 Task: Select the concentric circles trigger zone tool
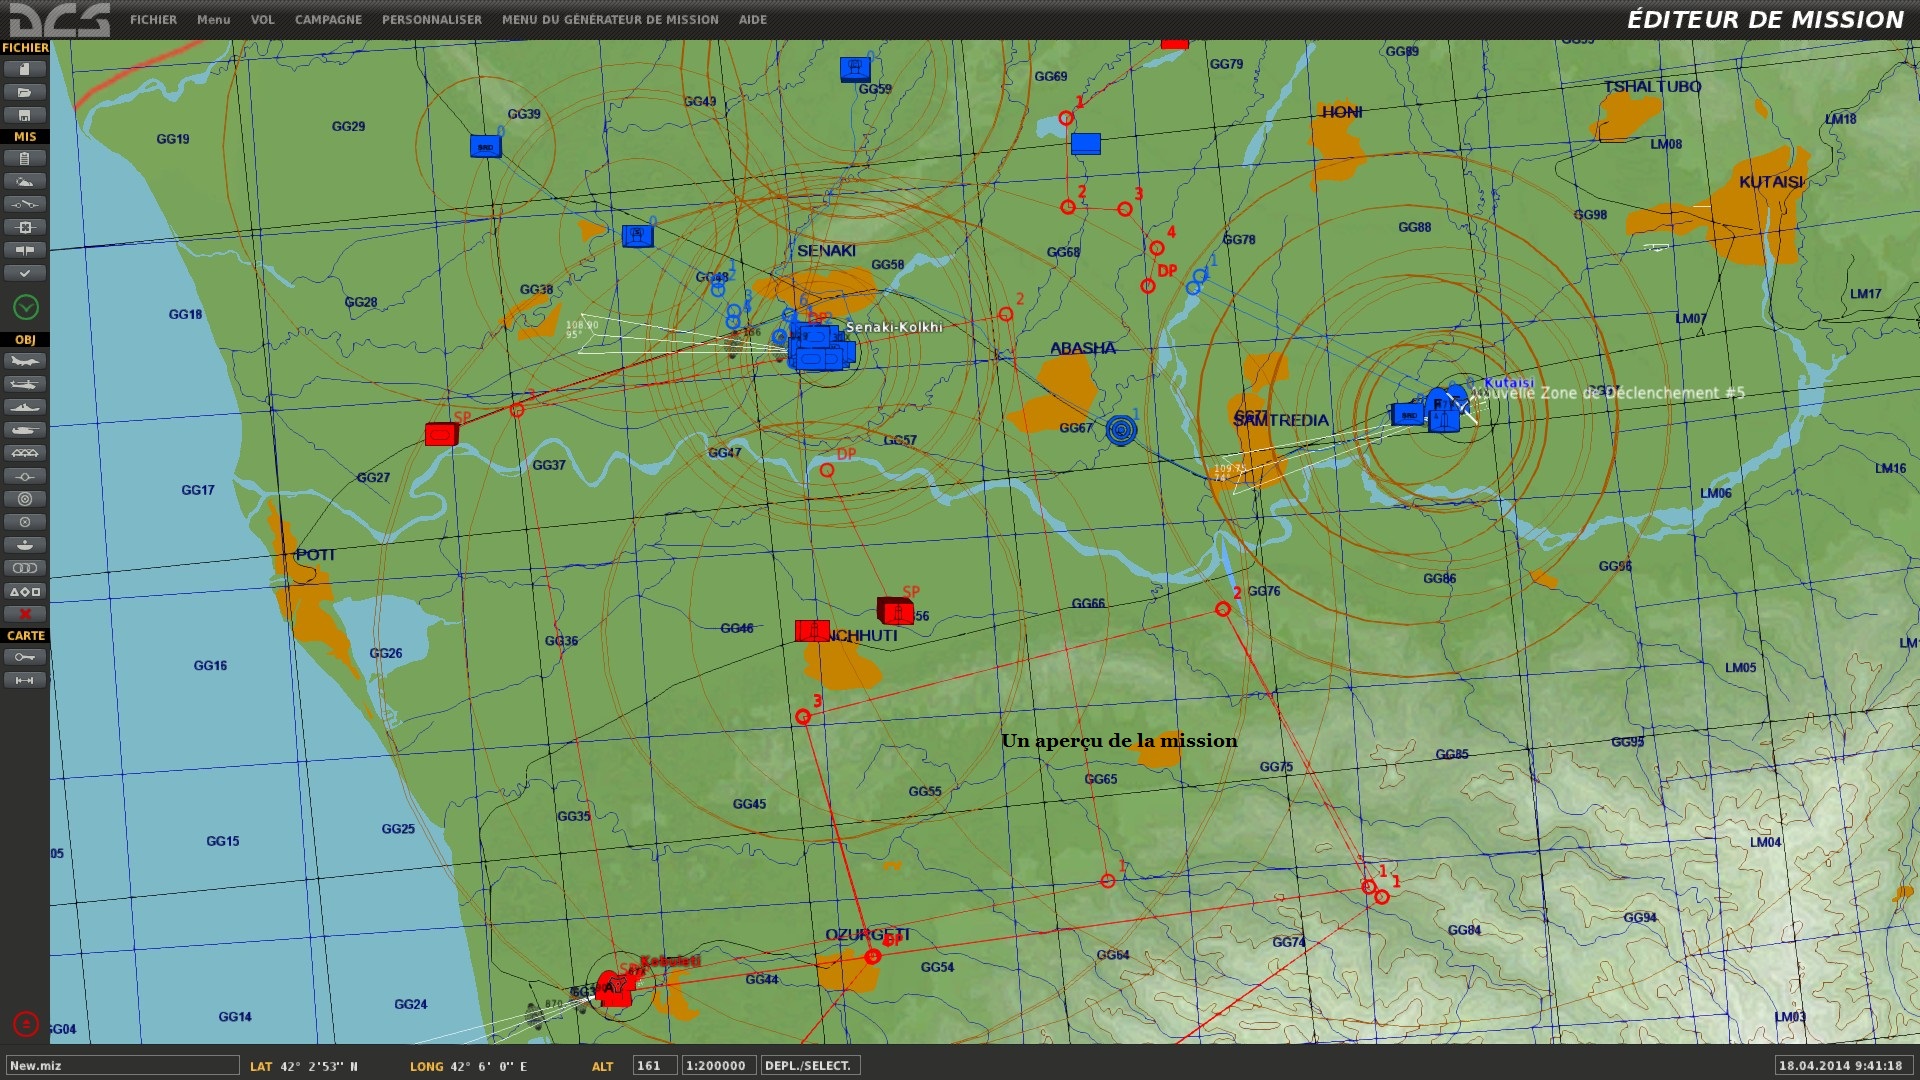point(25,499)
